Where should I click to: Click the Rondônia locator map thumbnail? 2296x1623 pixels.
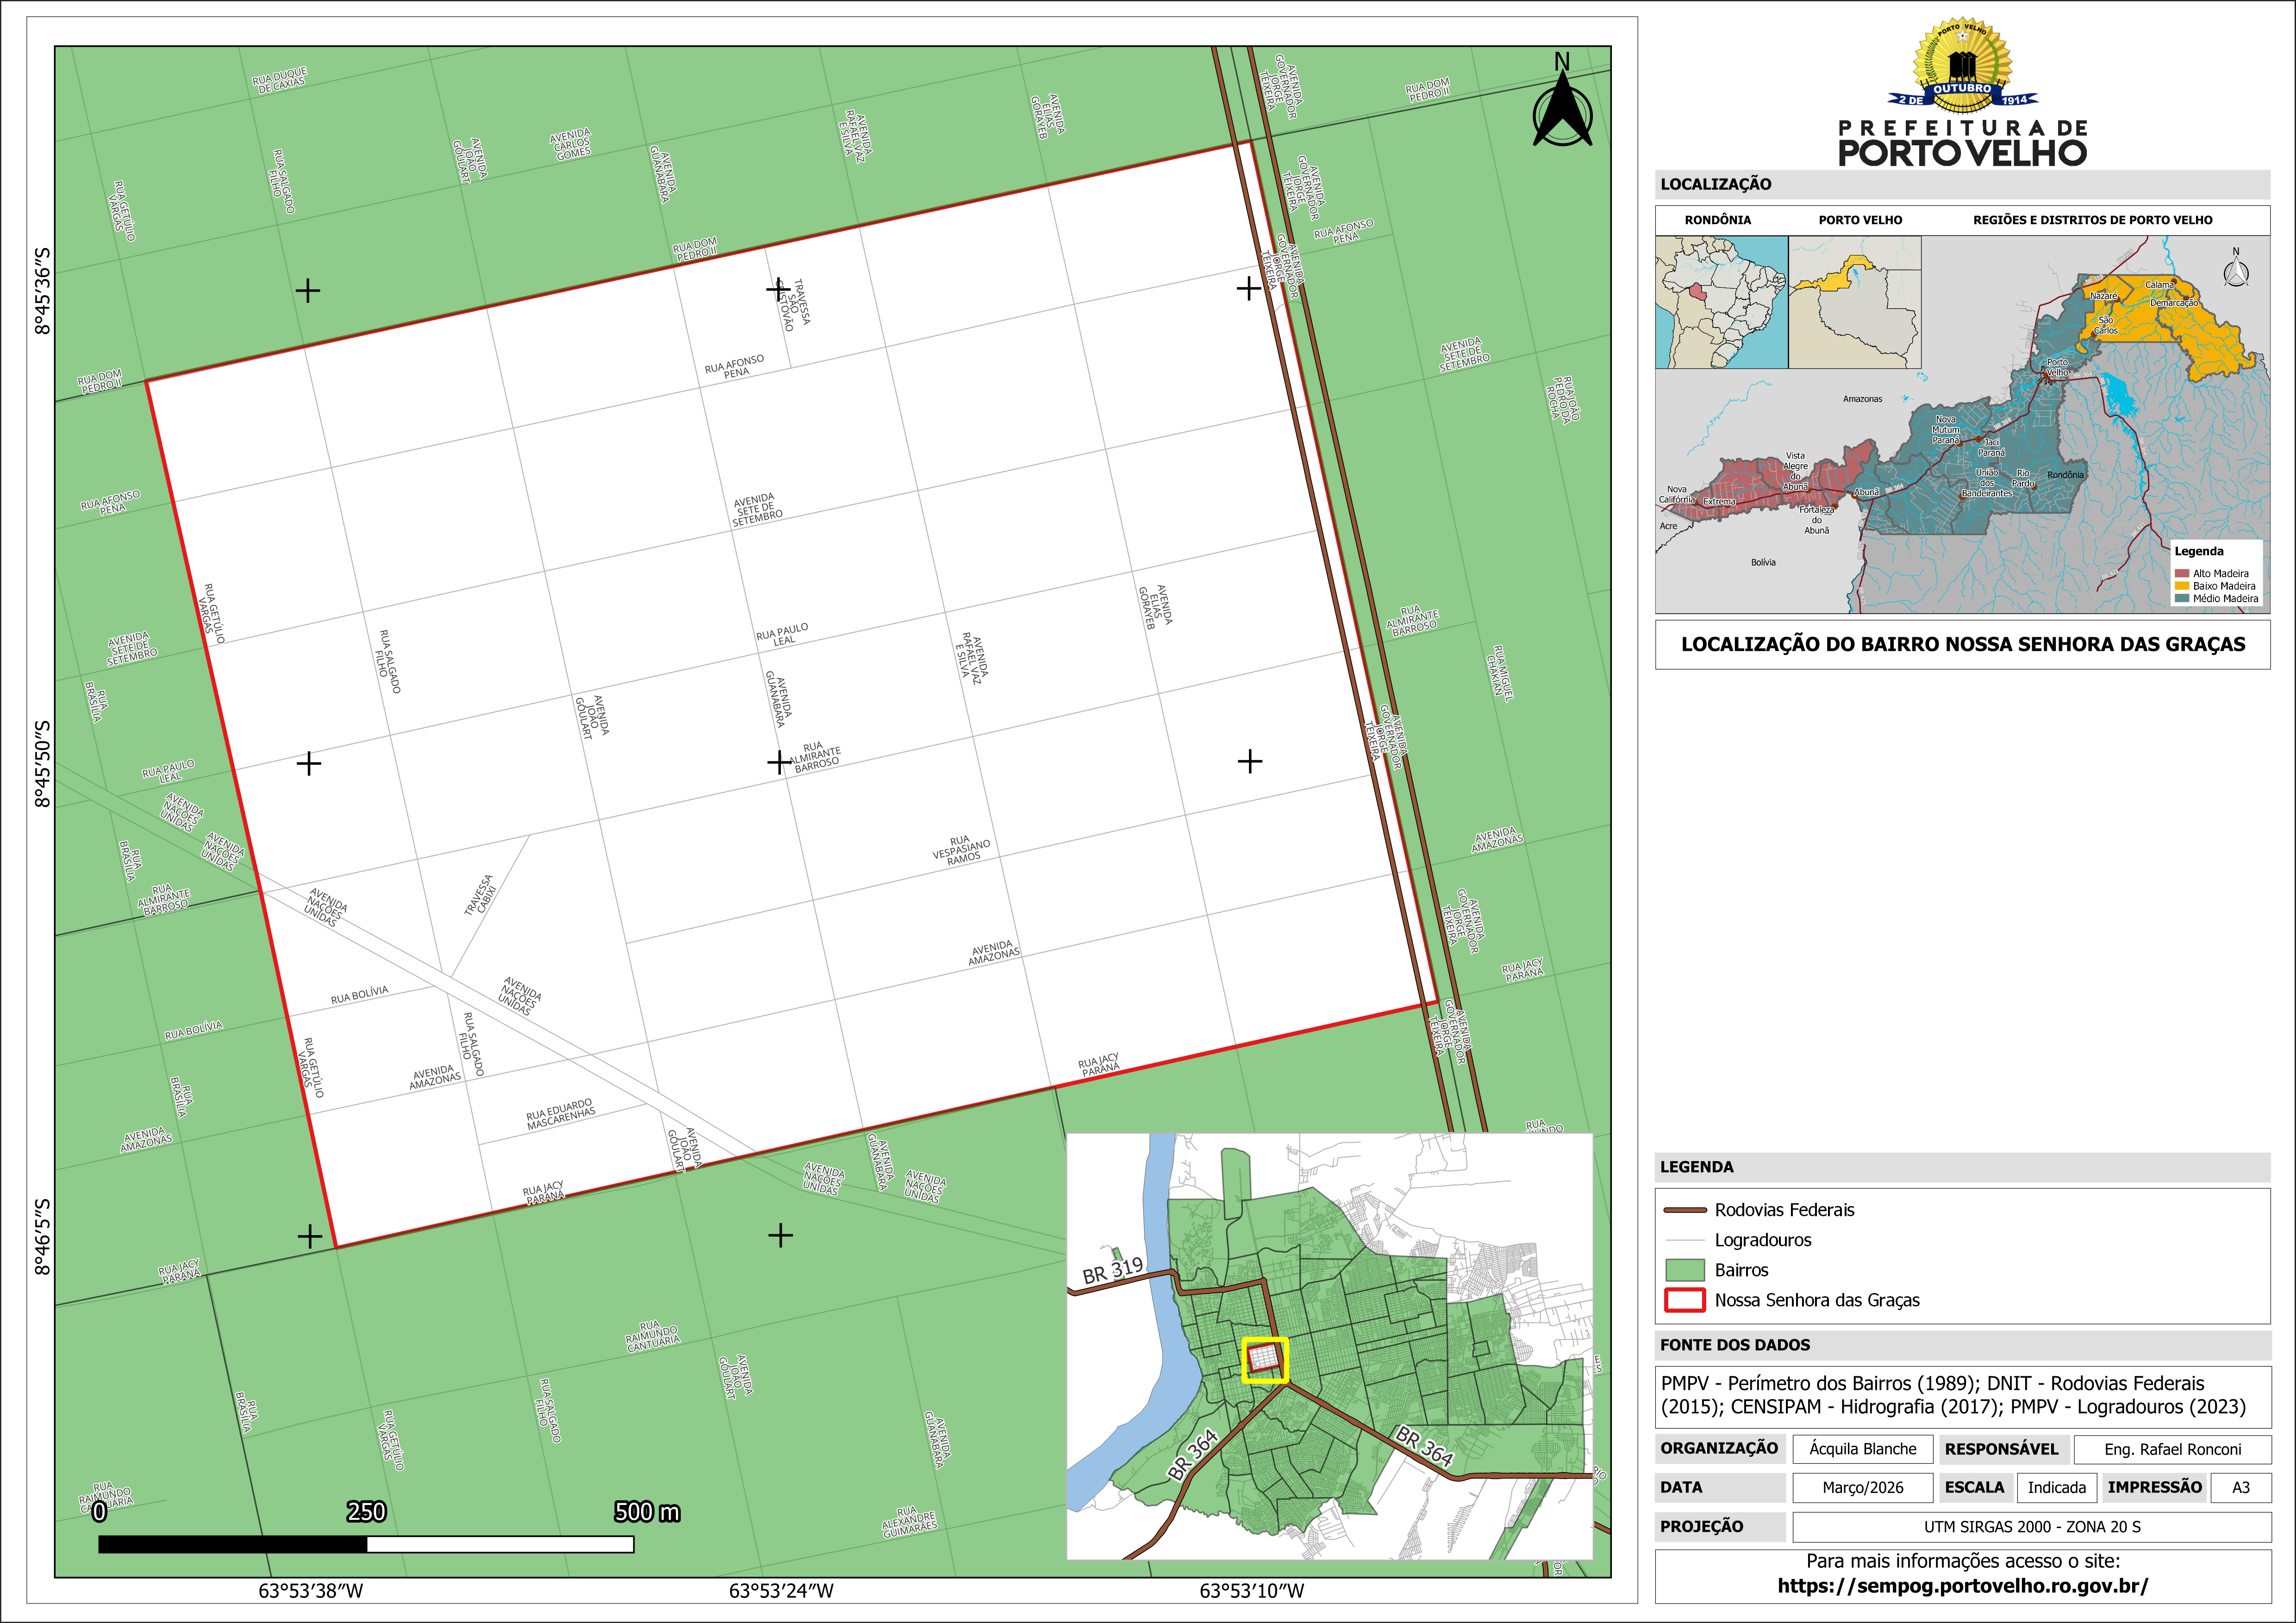pos(1721,302)
